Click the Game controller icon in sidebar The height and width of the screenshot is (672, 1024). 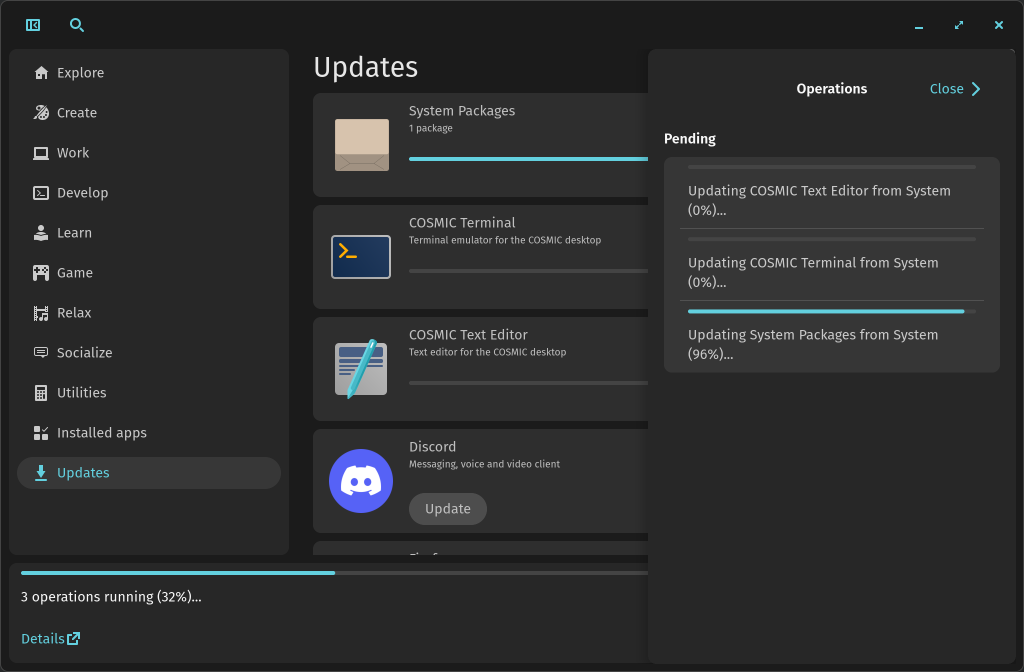[x=41, y=273]
